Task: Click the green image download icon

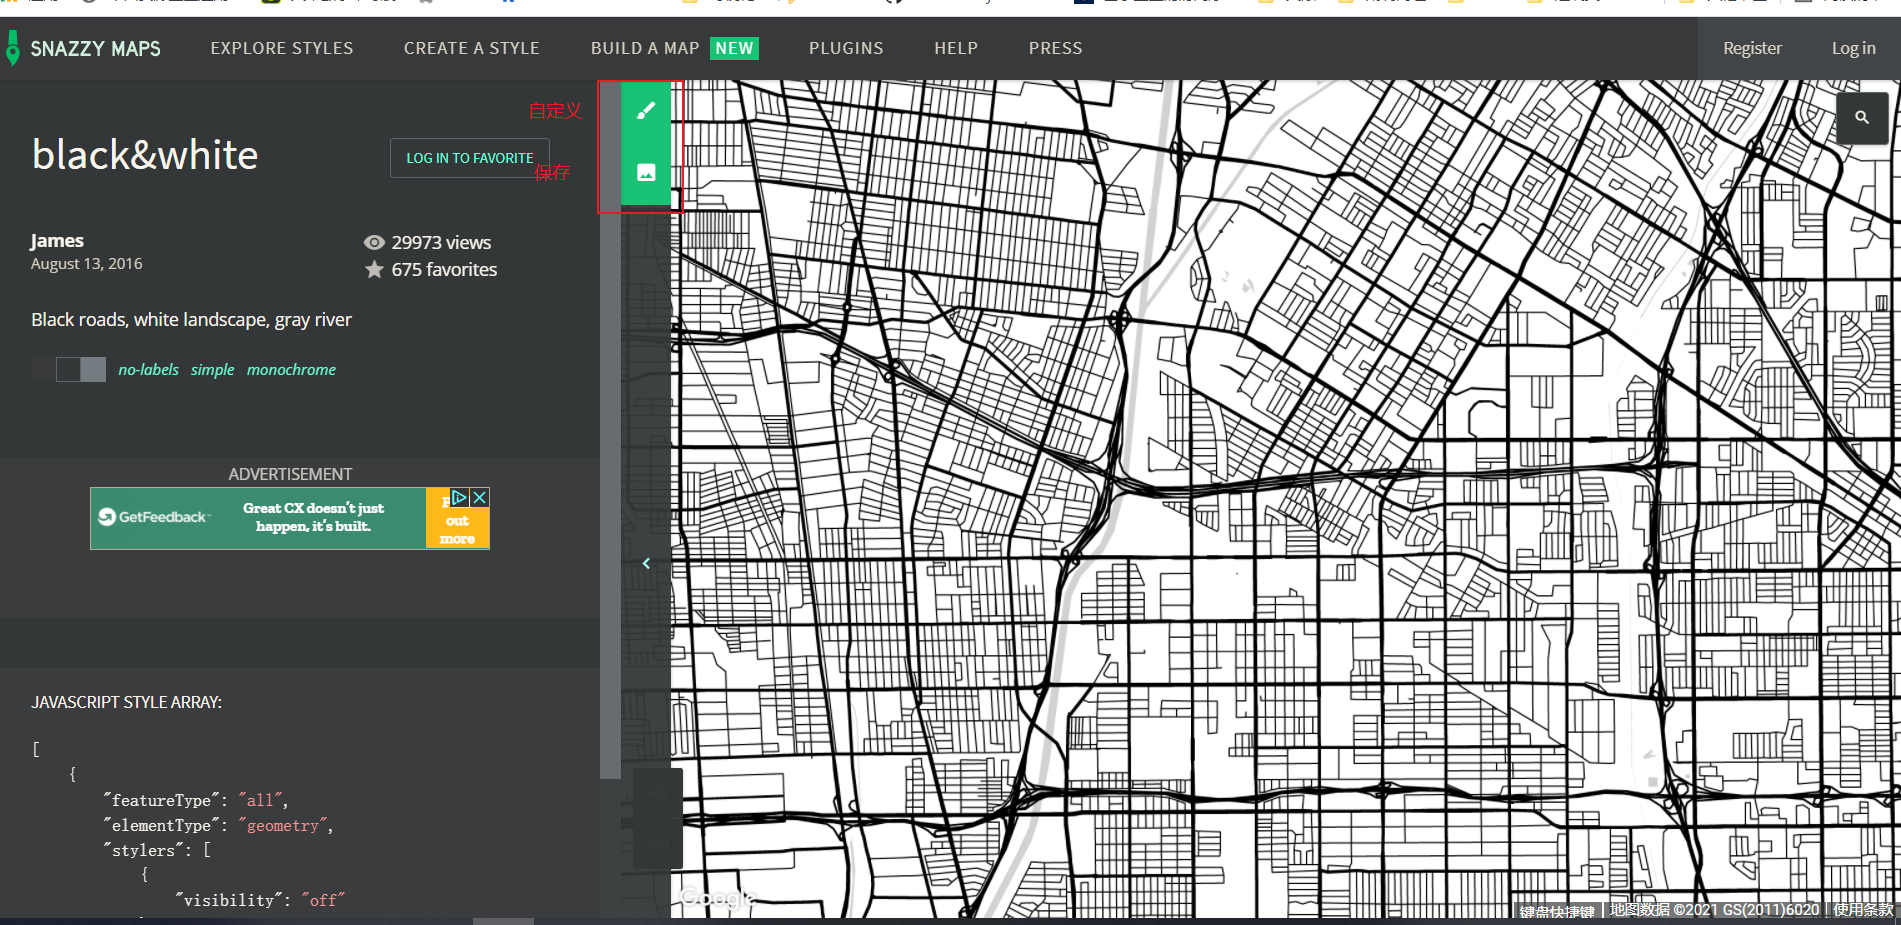Action: tap(646, 173)
